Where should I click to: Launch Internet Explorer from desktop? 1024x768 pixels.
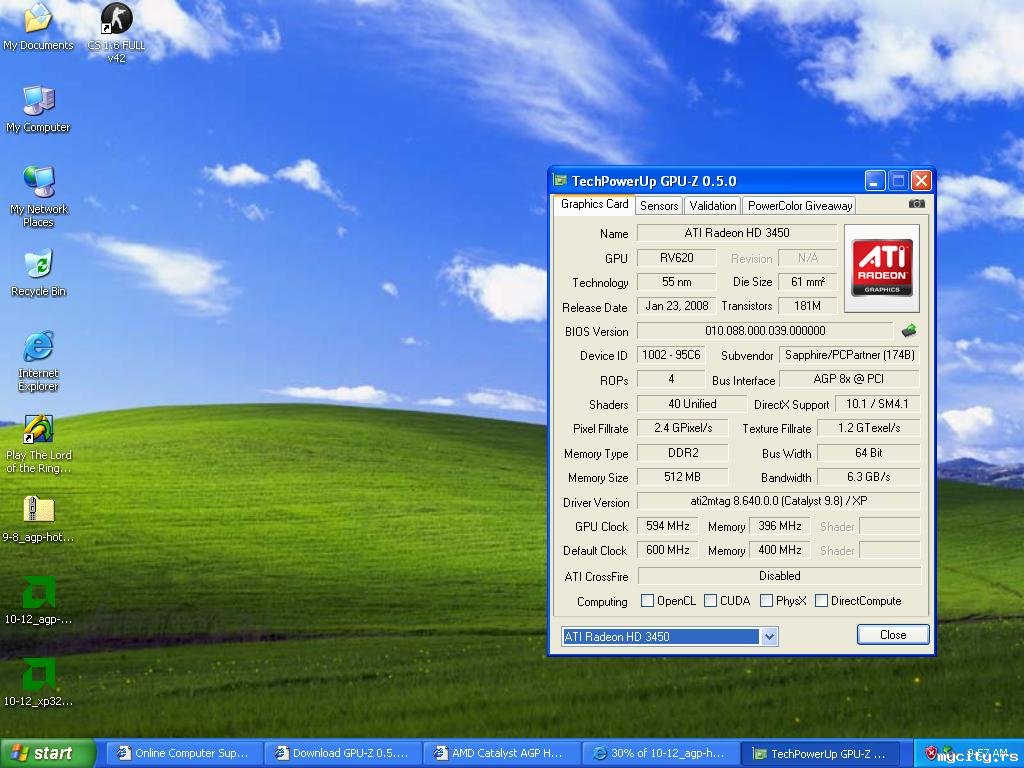(x=38, y=348)
